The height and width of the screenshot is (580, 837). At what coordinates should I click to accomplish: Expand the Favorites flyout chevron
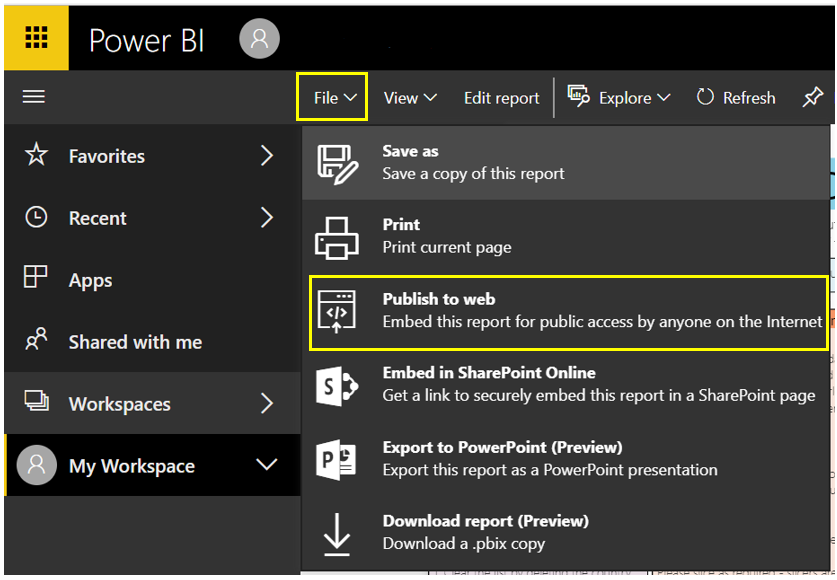tap(267, 155)
